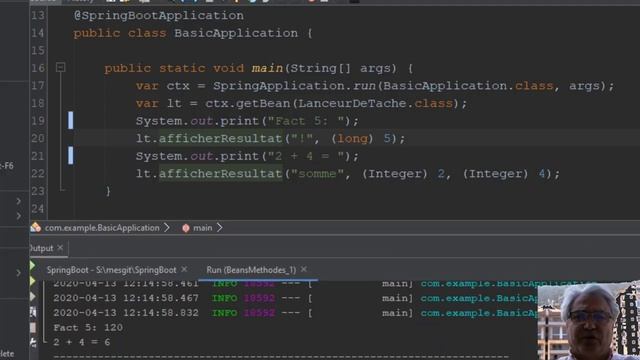Click line number 16 in gutter

pyautogui.click(x=38, y=68)
